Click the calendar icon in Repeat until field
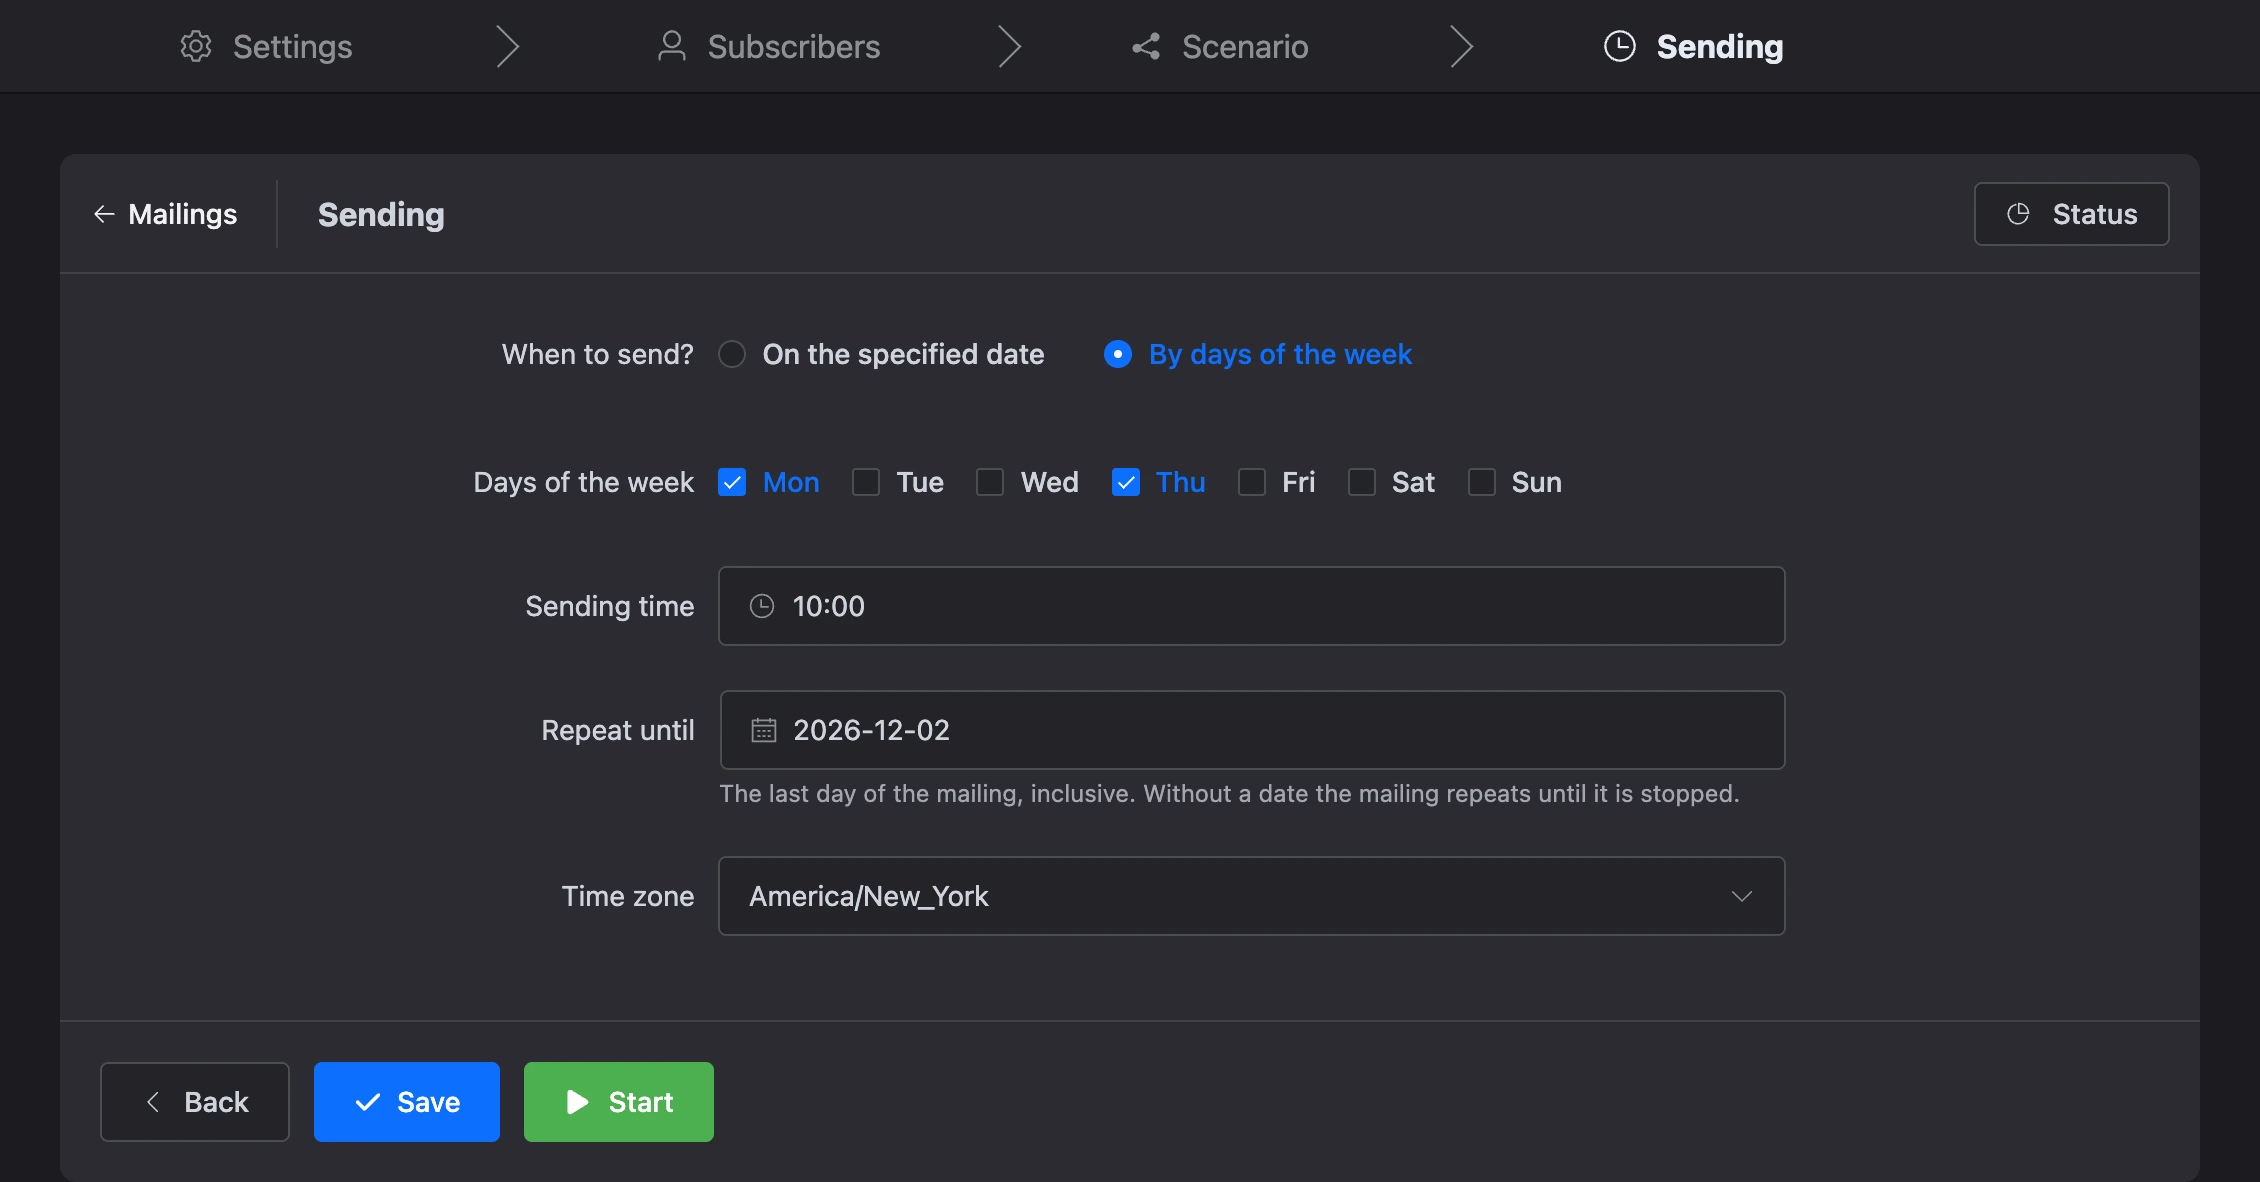This screenshot has height=1182, width=2260. 764,730
